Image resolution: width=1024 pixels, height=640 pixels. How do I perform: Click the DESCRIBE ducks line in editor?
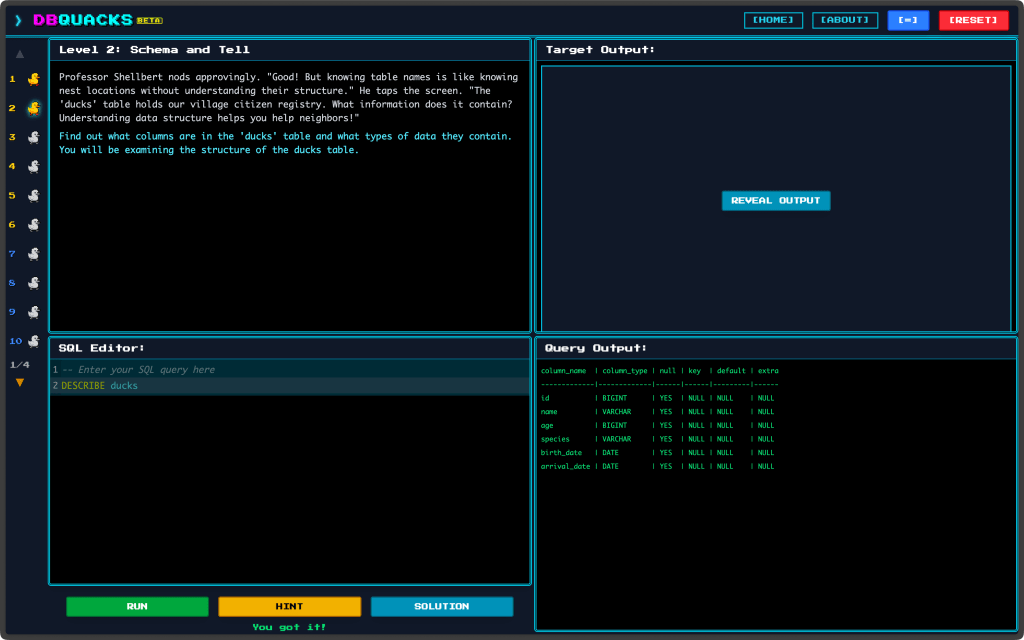pos(100,386)
